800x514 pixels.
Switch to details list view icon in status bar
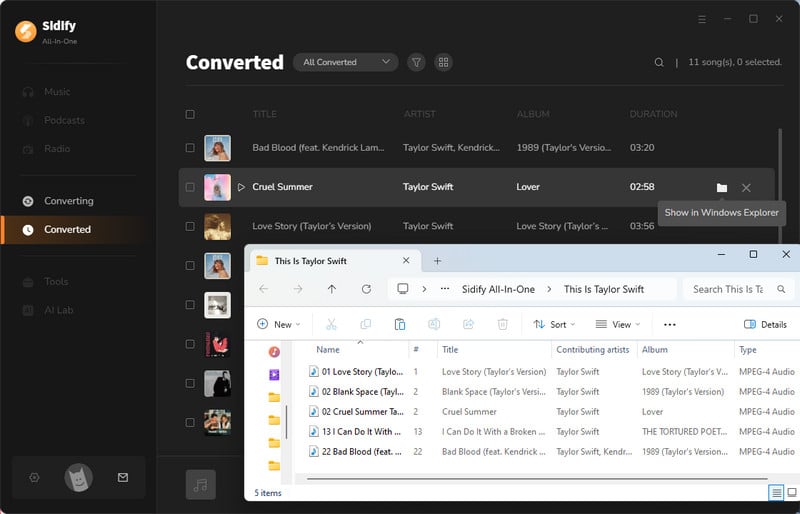[x=776, y=493]
